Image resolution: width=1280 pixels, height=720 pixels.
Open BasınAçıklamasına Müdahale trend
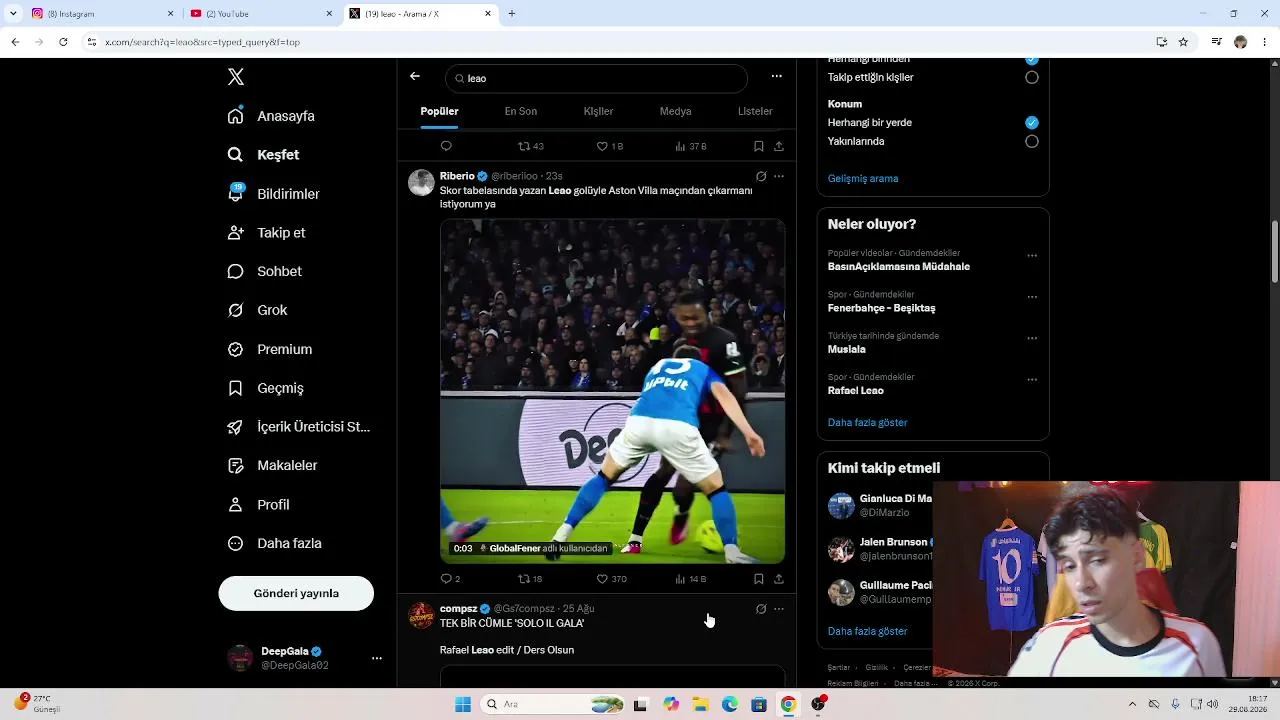899,267
